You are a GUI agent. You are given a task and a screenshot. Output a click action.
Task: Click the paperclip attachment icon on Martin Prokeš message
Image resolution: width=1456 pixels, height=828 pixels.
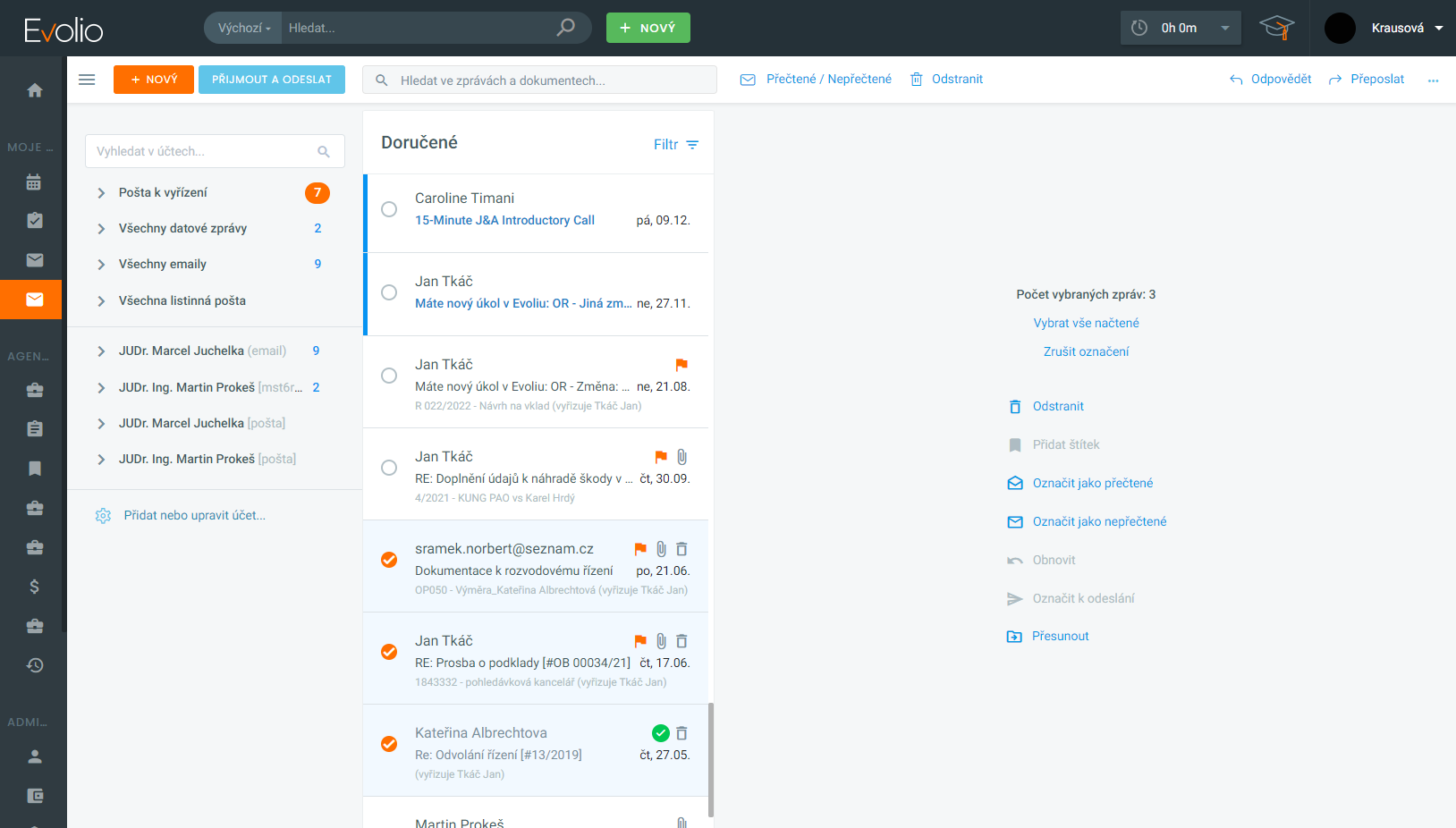click(x=682, y=820)
